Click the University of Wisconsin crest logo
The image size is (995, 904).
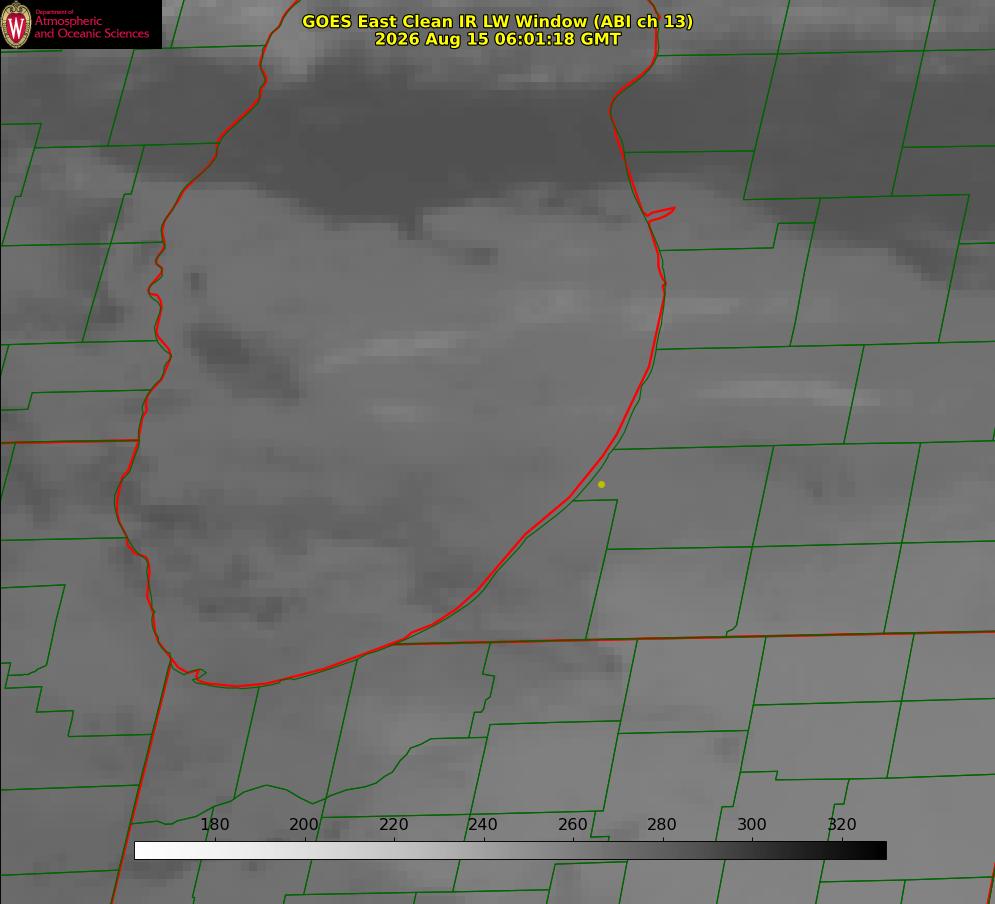16,24
